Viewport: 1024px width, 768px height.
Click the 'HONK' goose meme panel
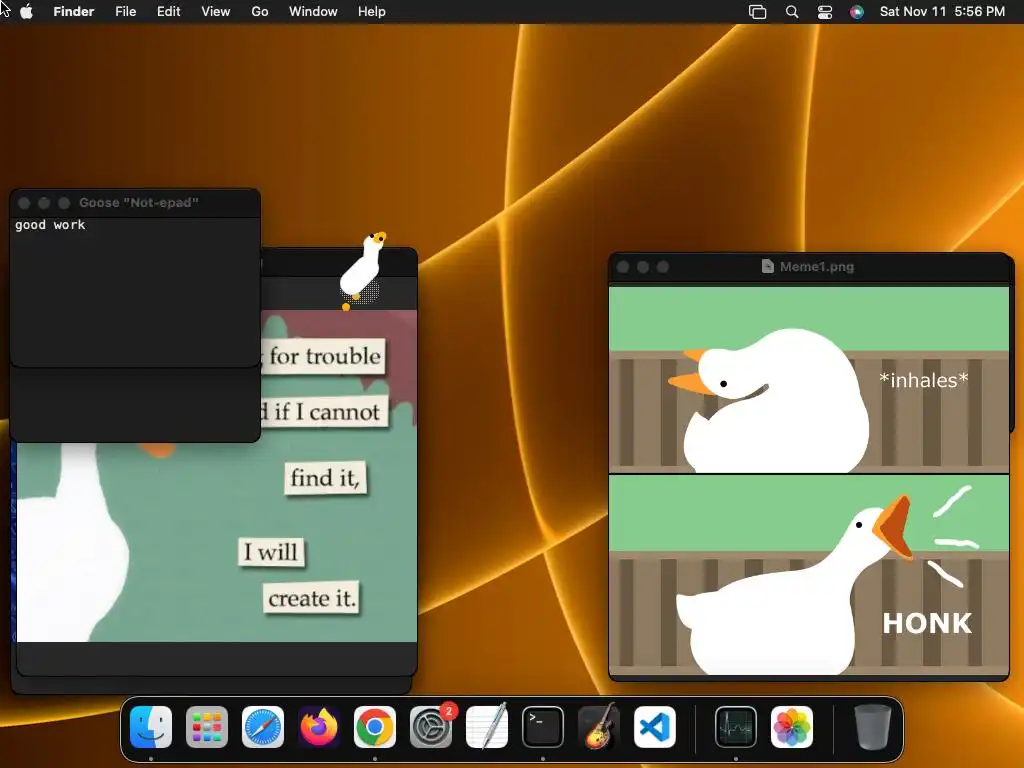coord(809,575)
